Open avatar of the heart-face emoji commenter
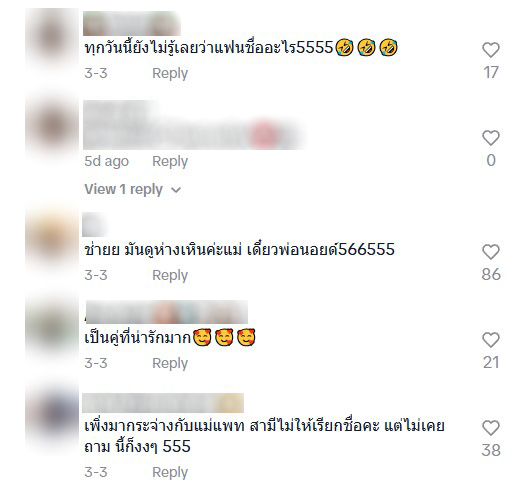The height and width of the screenshot is (490, 530). click(x=52, y=327)
